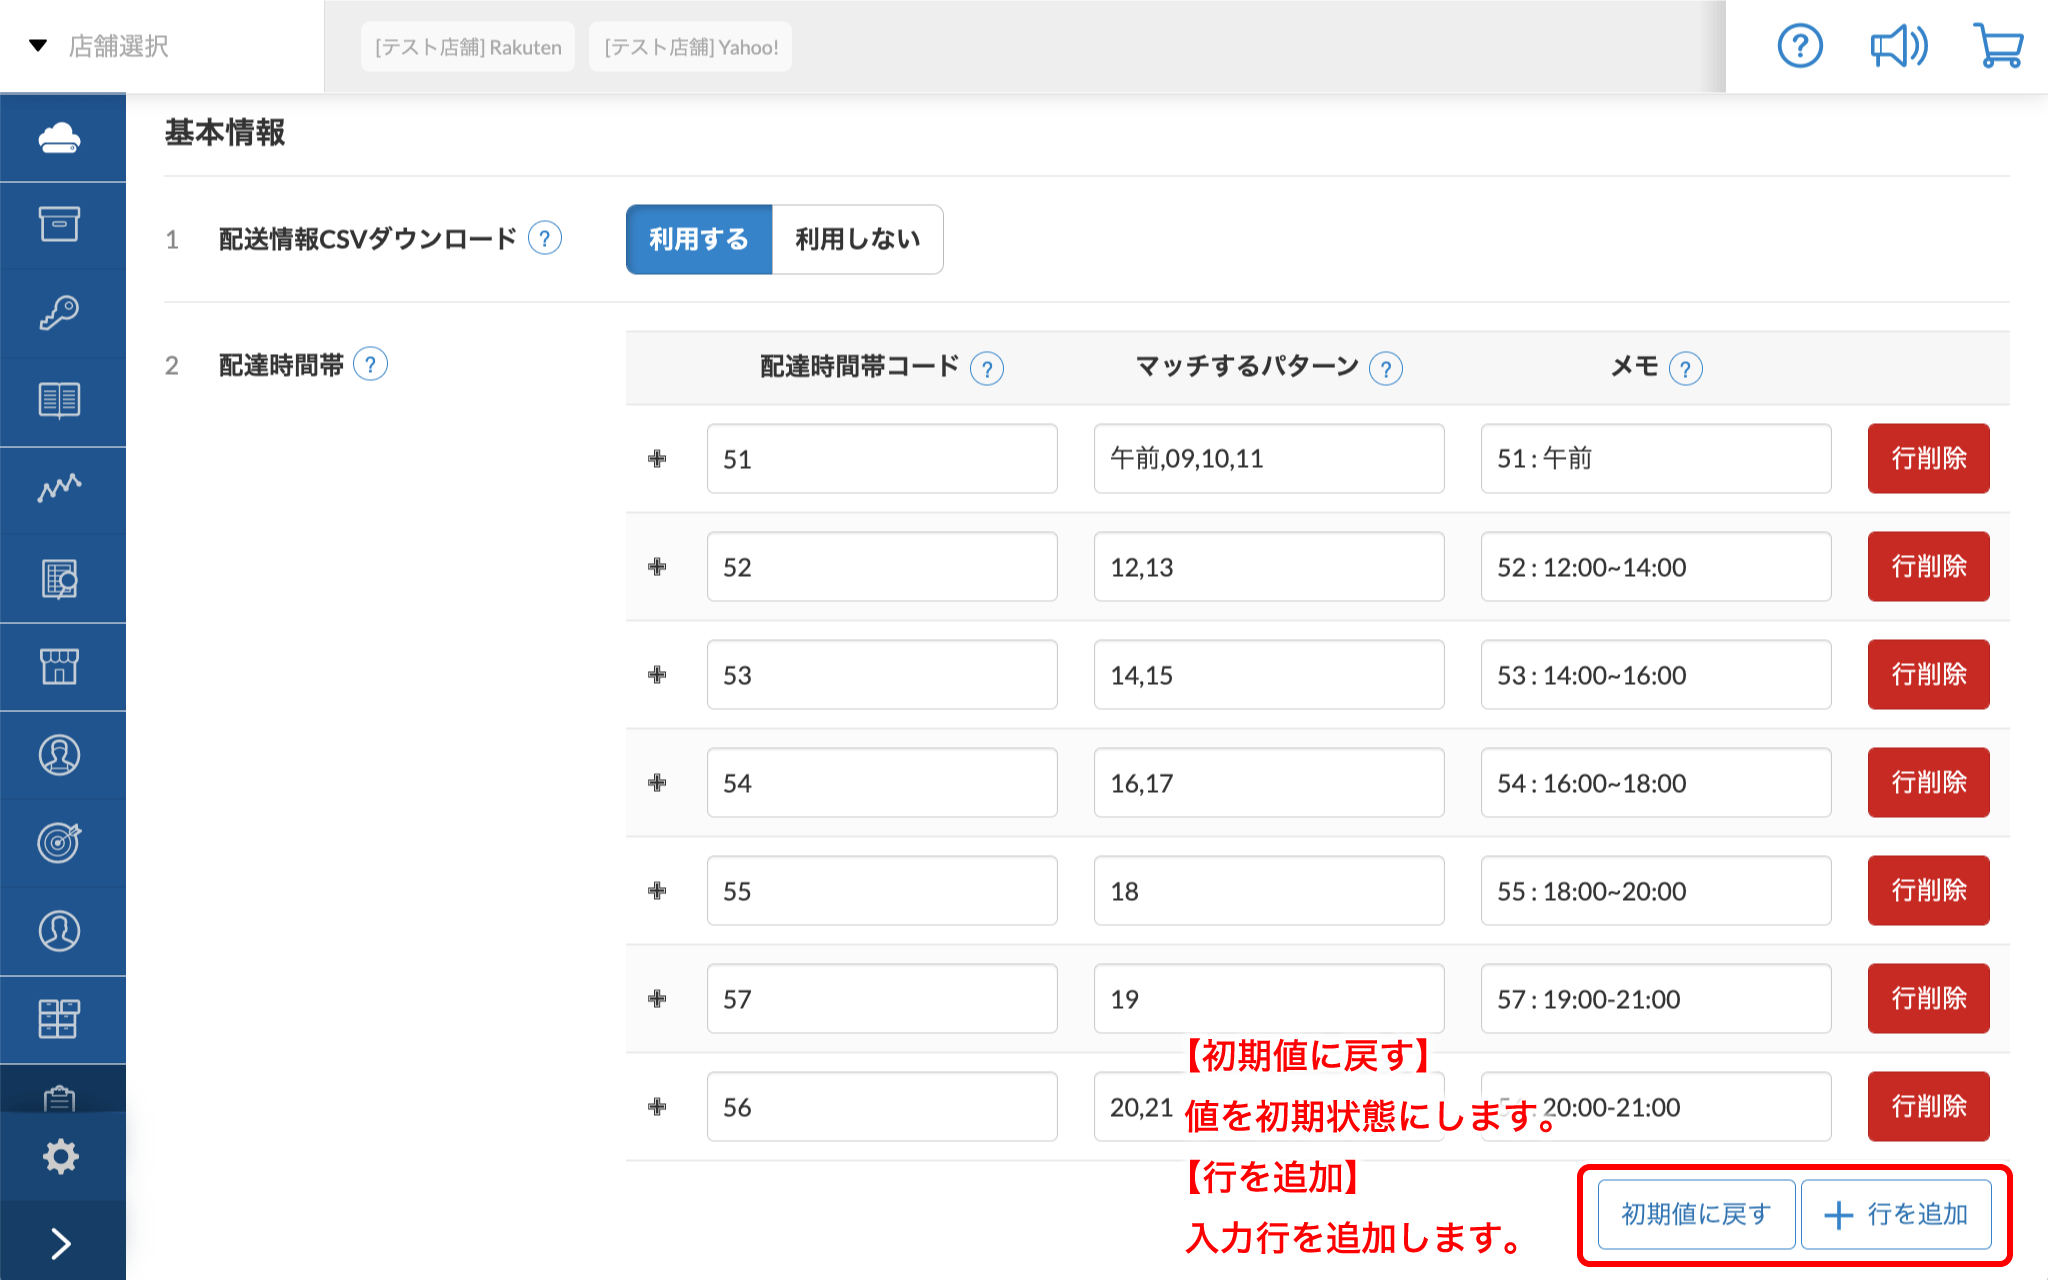Viewport: 2048px width, 1280px height.
Task: Click help icon beside 配達時間帯コード
Action: [x=987, y=369]
